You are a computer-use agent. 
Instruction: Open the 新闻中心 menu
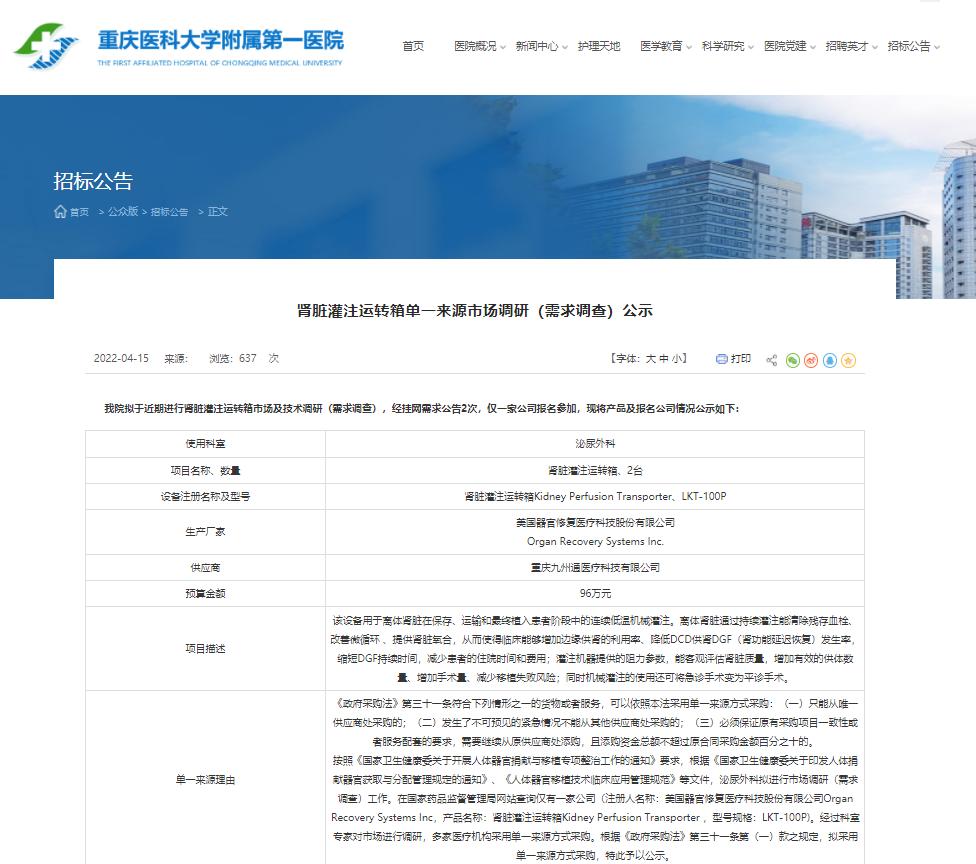[x=537, y=46]
